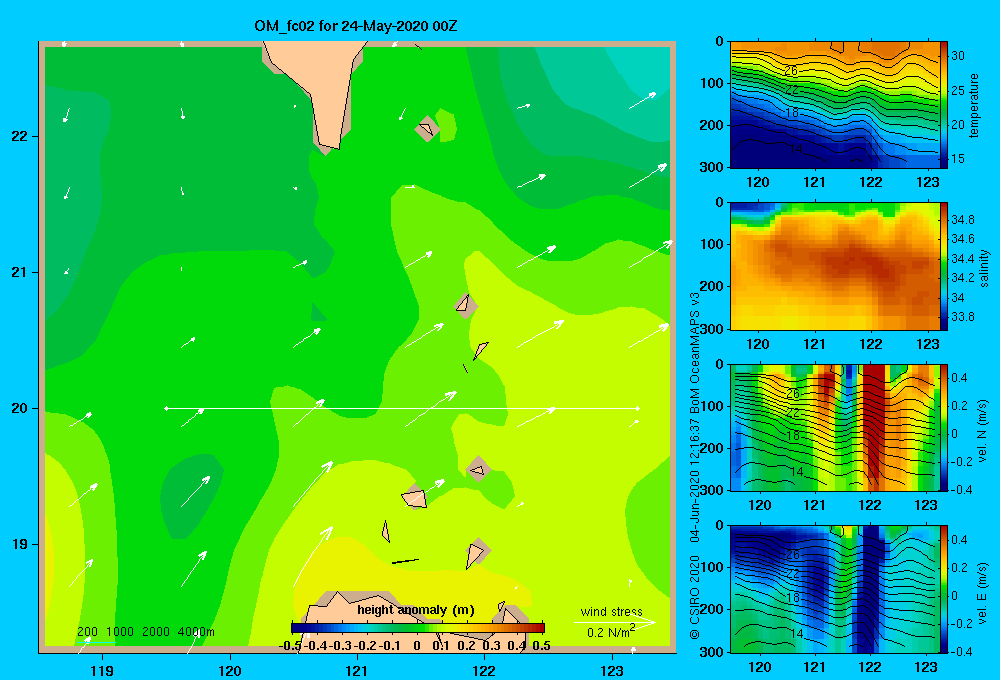Select latitude label 22 on main map axis
This screenshot has width=1000, height=680.
[19, 136]
